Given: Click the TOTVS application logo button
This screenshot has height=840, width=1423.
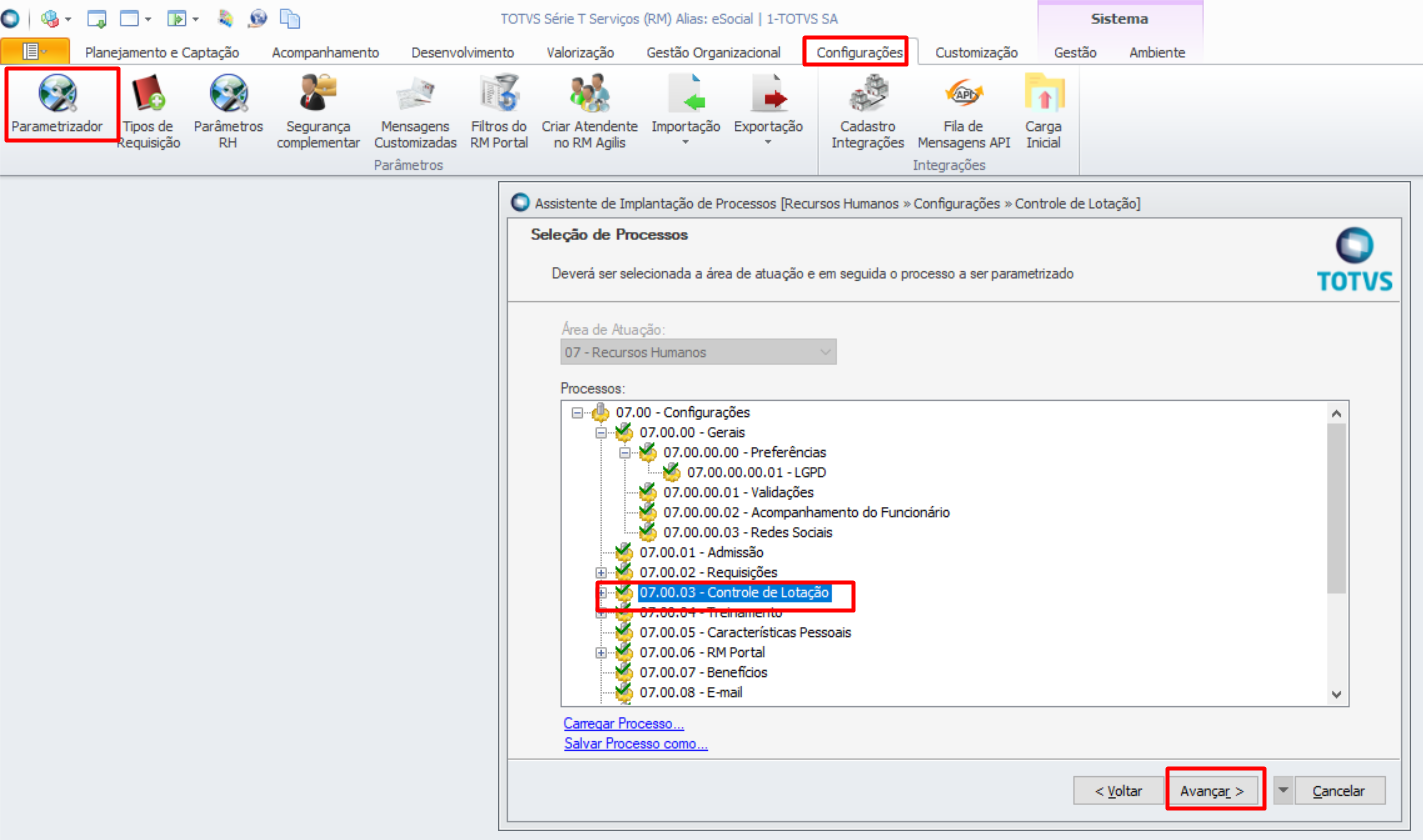Looking at the screenshot, I should click(10, 18).
